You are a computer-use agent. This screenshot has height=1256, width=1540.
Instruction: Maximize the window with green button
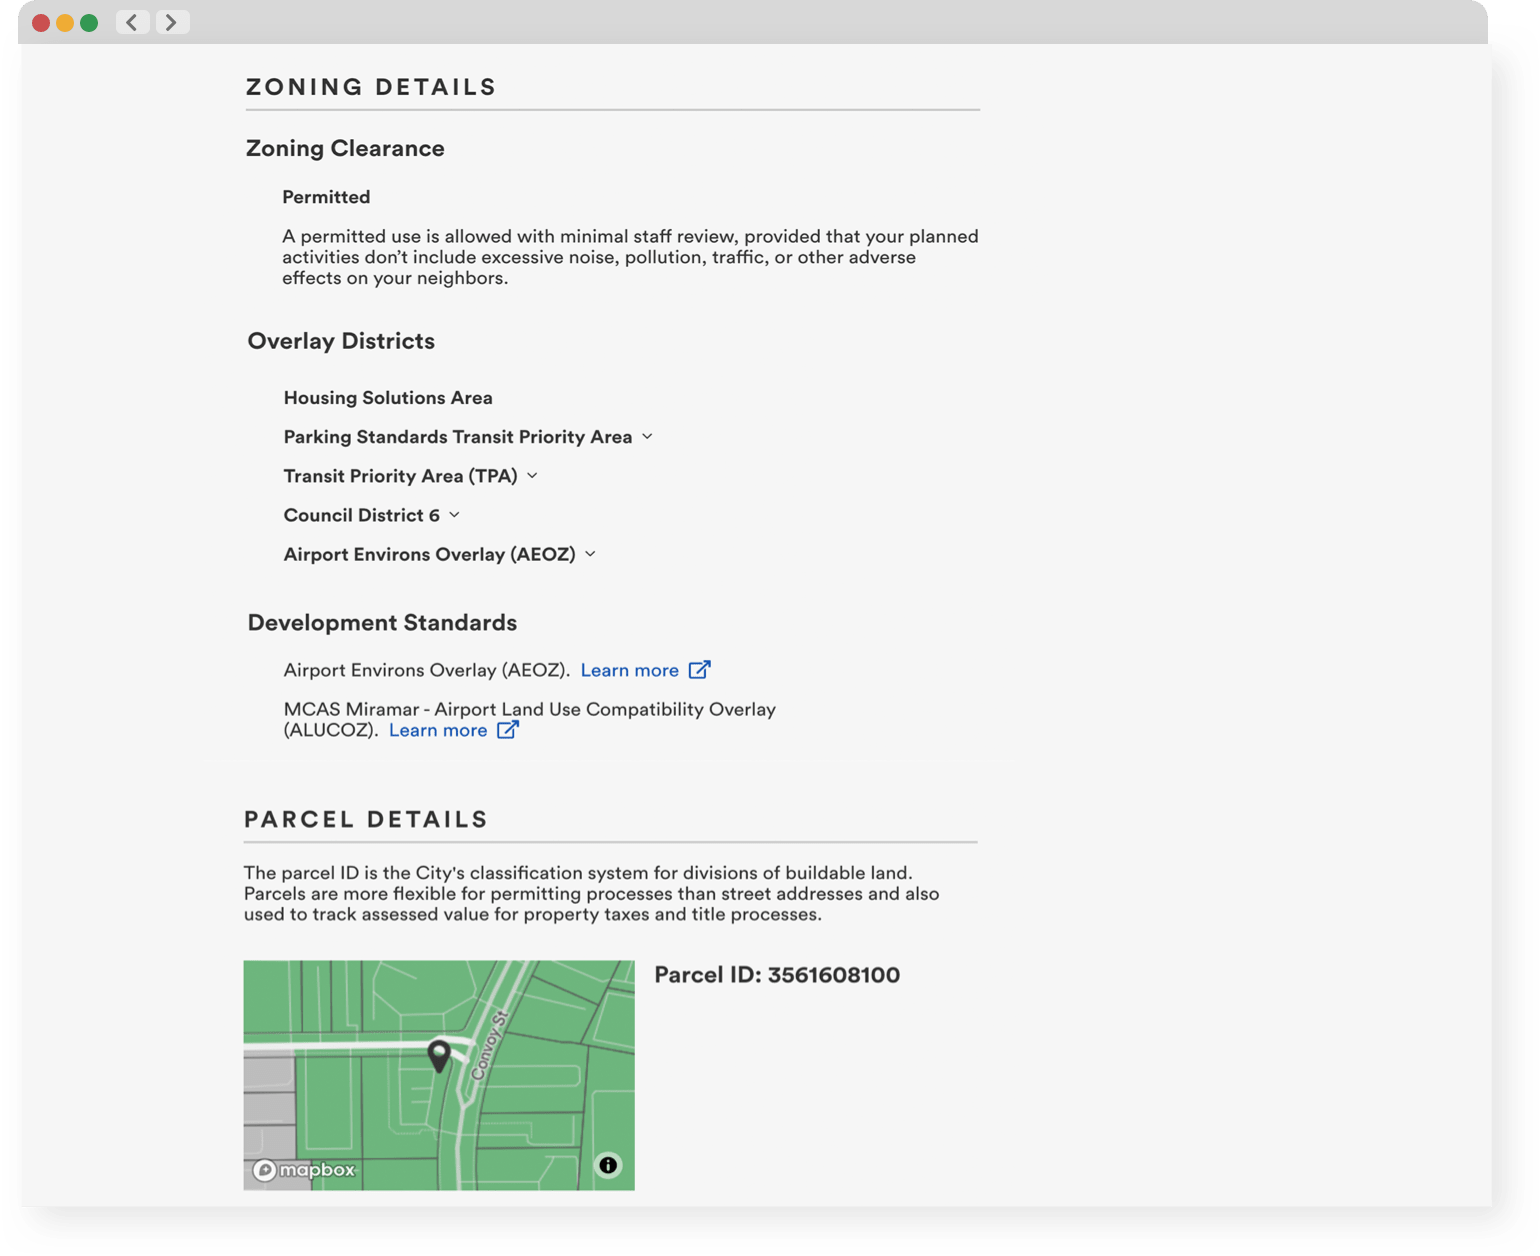pos(89,23)
